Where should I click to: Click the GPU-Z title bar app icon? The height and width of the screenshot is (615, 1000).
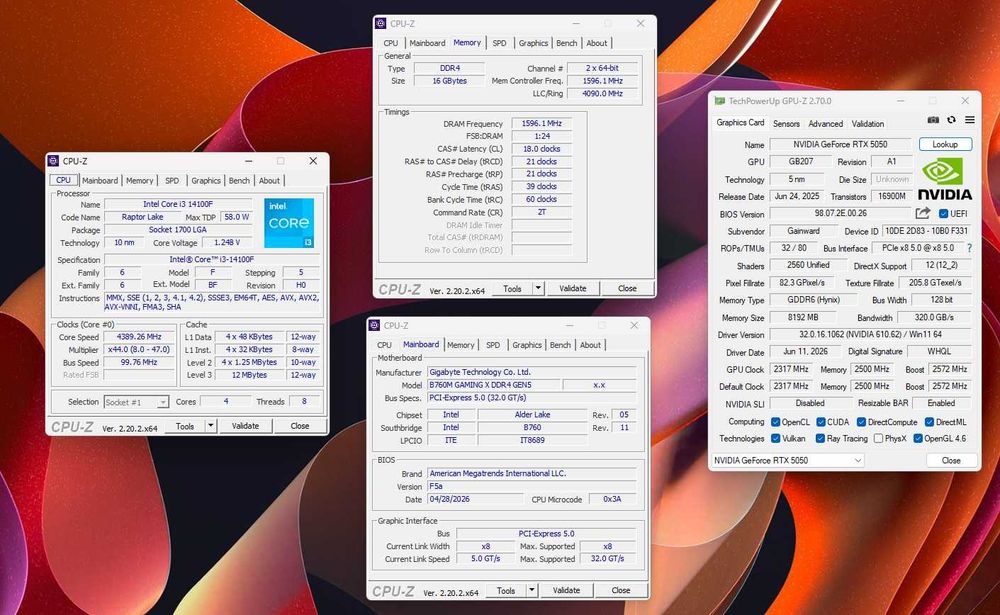pyautogui.click(x=720, y=101)
